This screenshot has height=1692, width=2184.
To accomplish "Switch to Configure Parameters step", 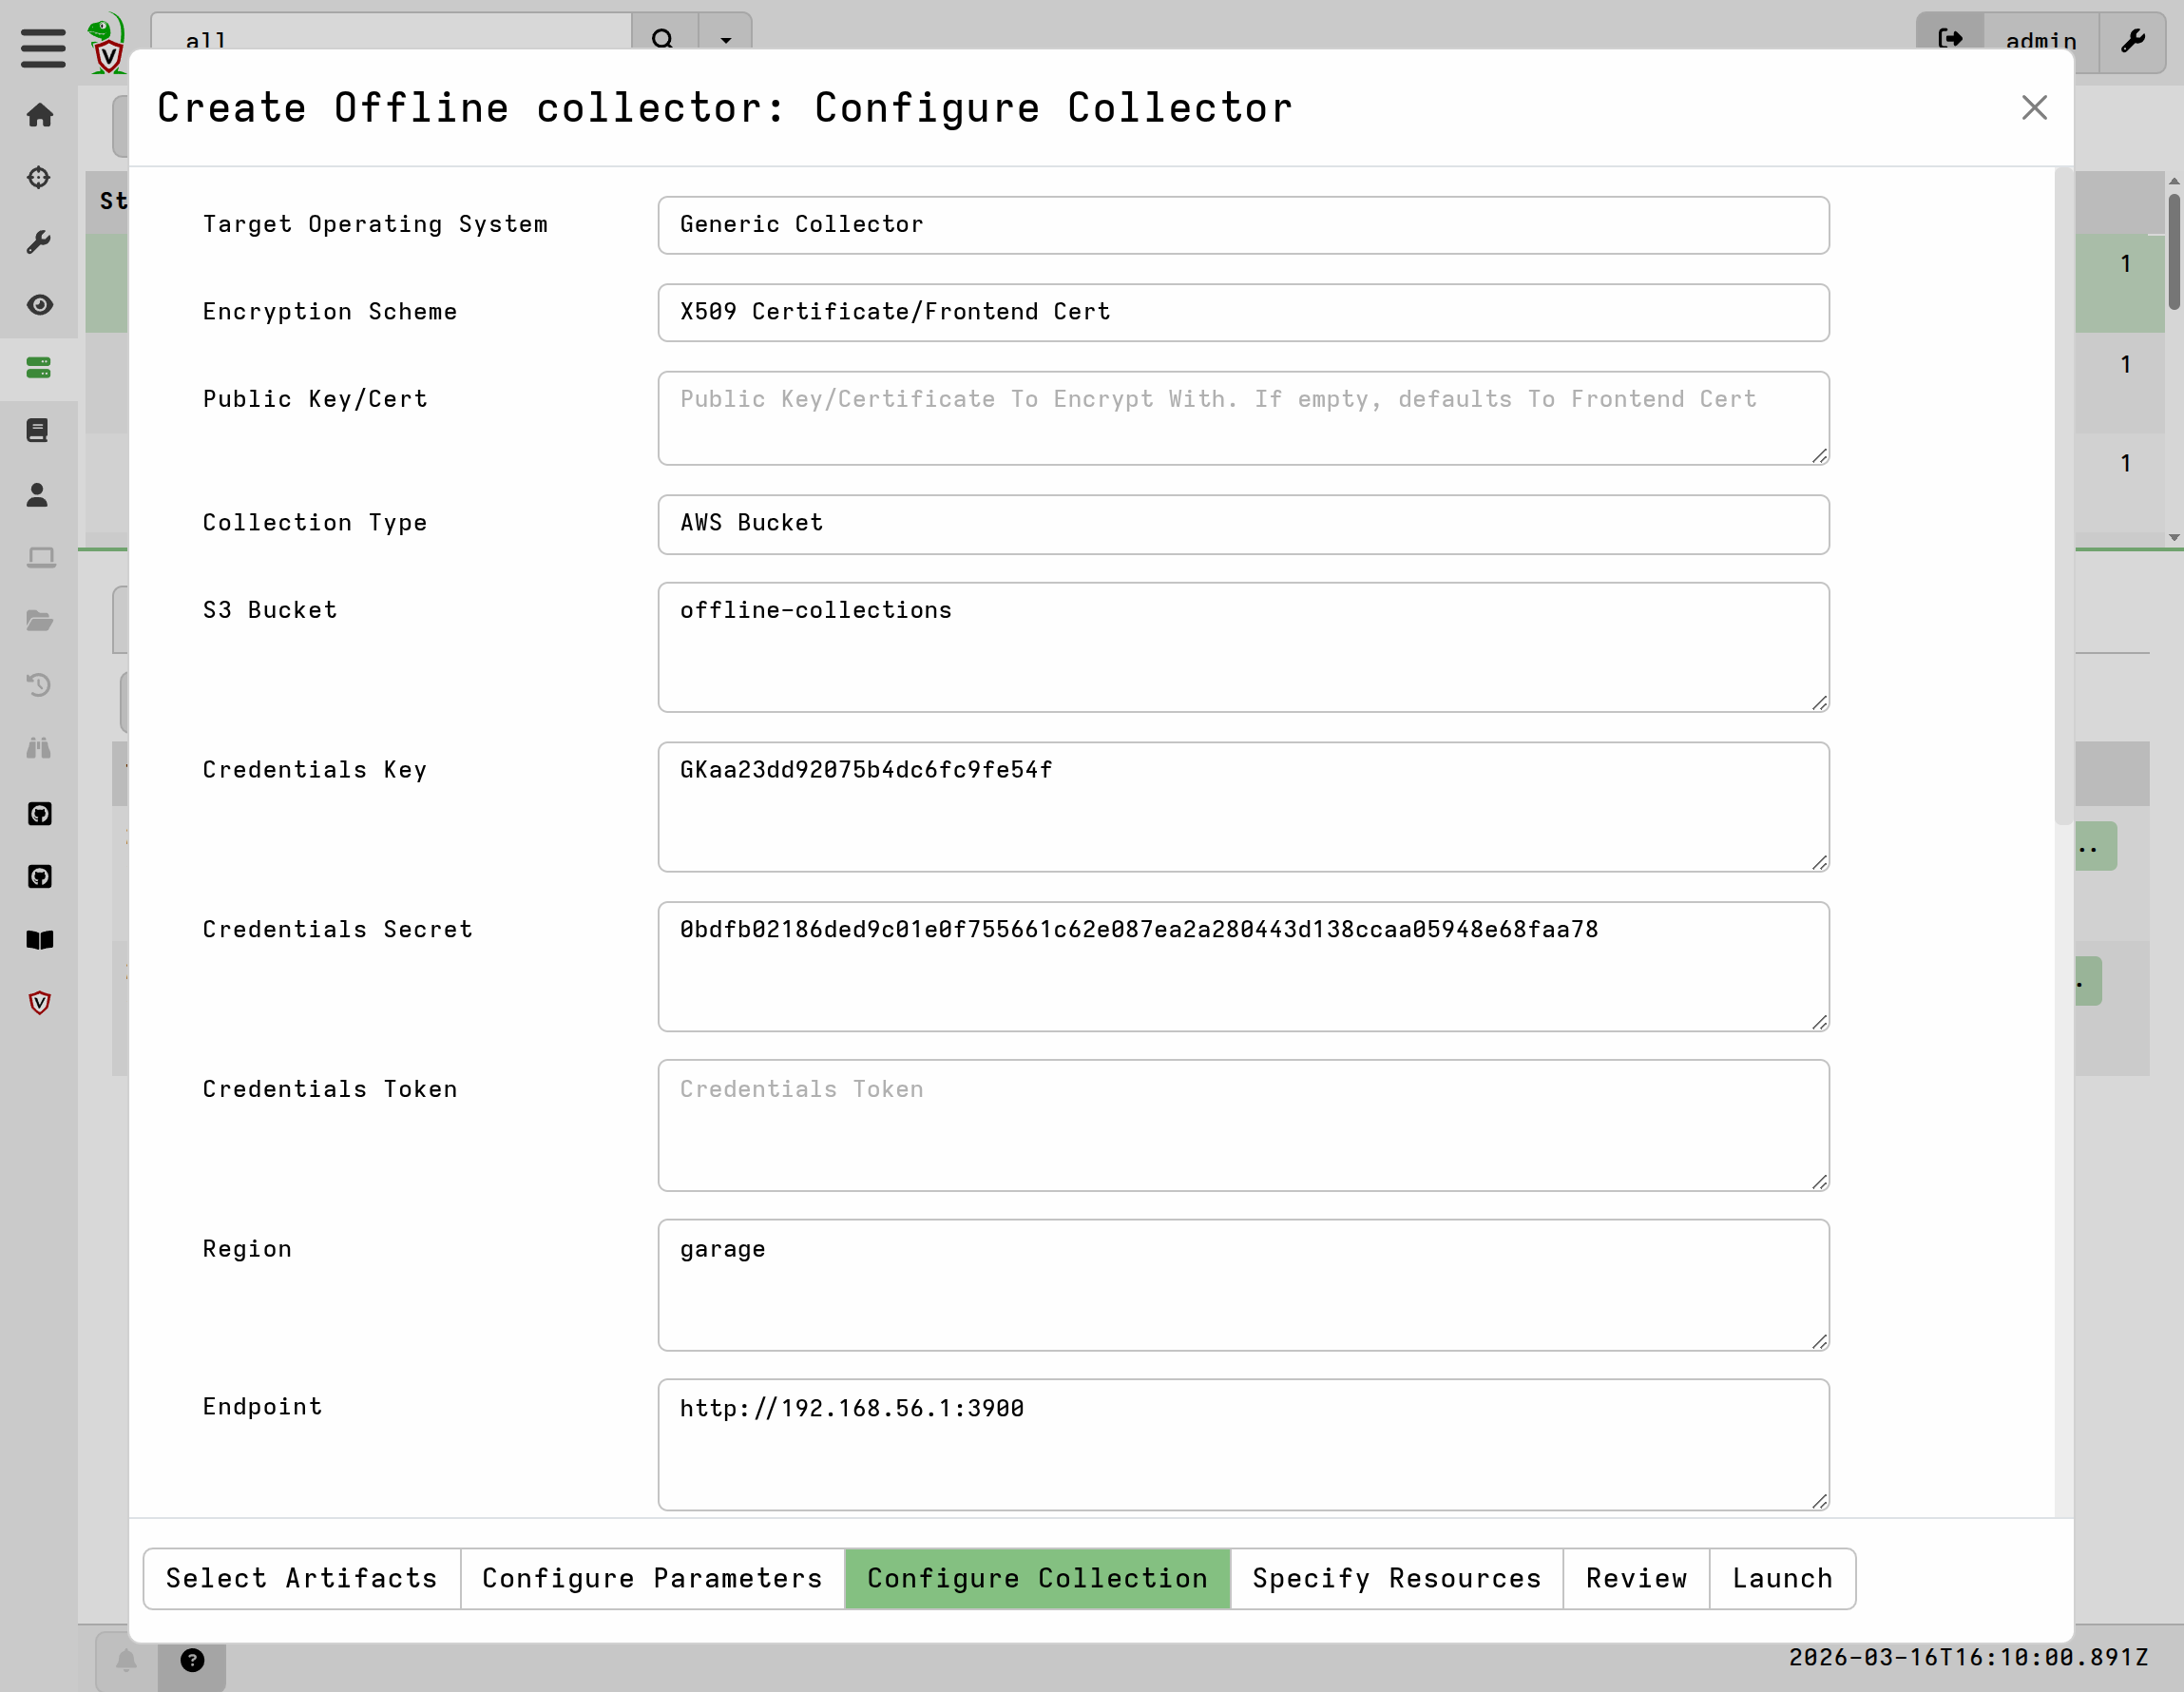I will click(x=653, y=1579).
